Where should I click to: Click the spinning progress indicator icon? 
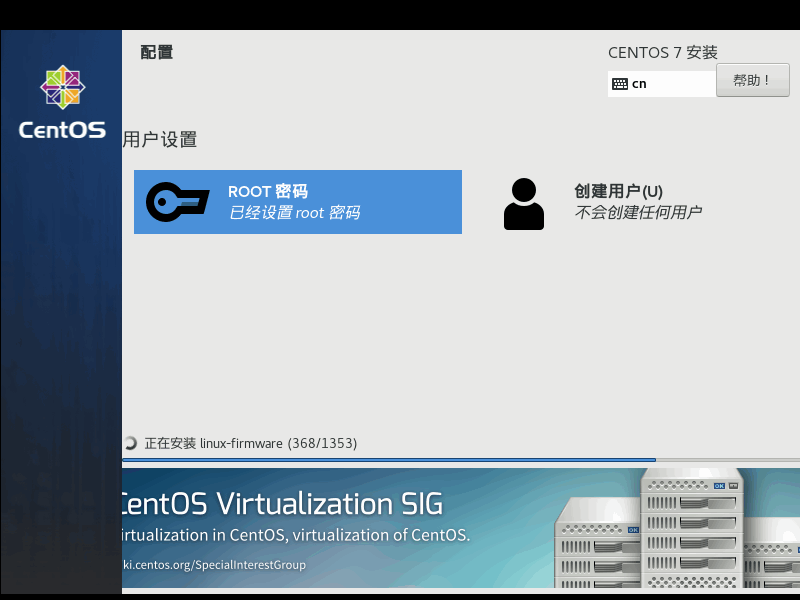click(130, 443)
